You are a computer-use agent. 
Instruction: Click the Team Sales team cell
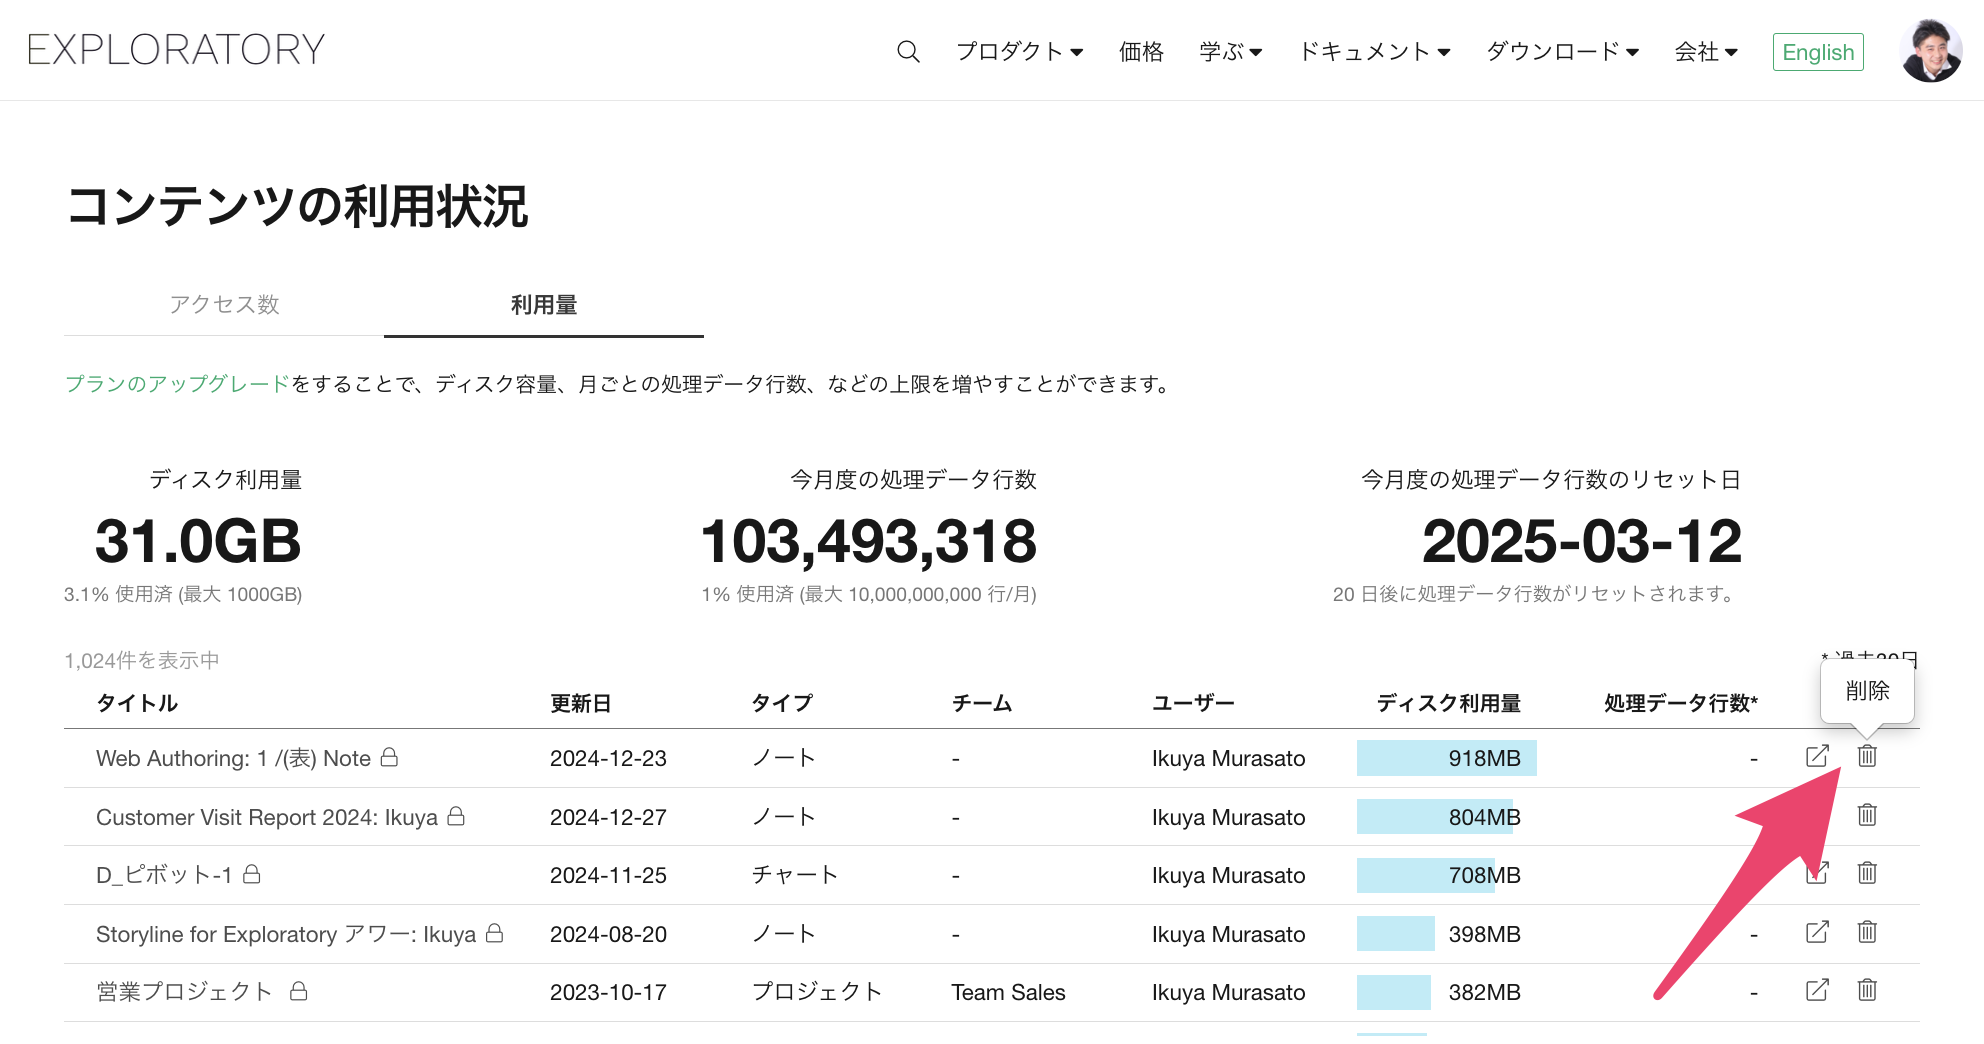(x=1008, y=992)
